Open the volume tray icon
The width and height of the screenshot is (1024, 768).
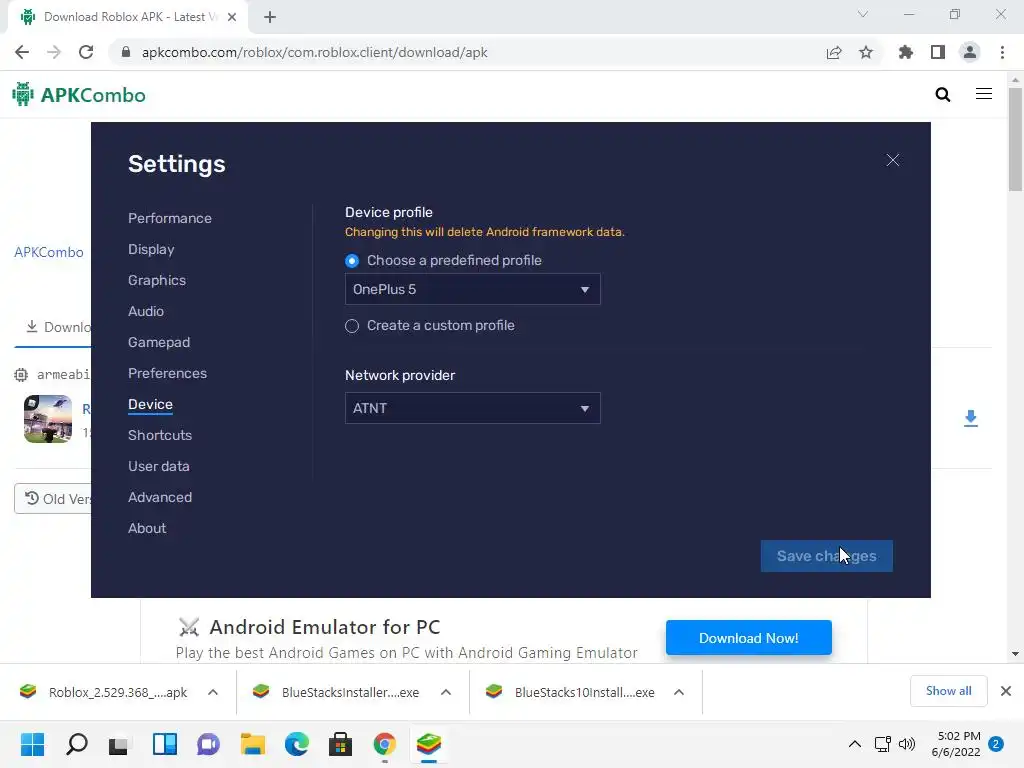point(906,744)
